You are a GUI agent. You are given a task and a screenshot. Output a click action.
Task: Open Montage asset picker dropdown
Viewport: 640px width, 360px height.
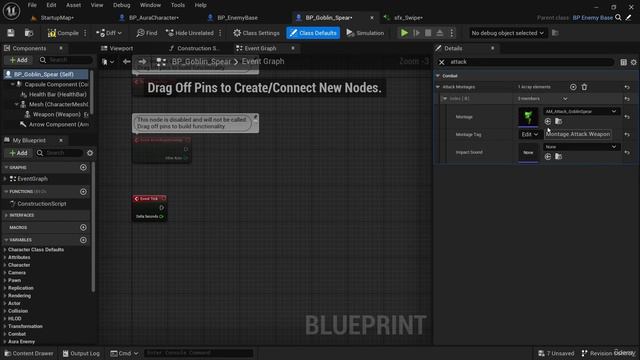[581, 111]
